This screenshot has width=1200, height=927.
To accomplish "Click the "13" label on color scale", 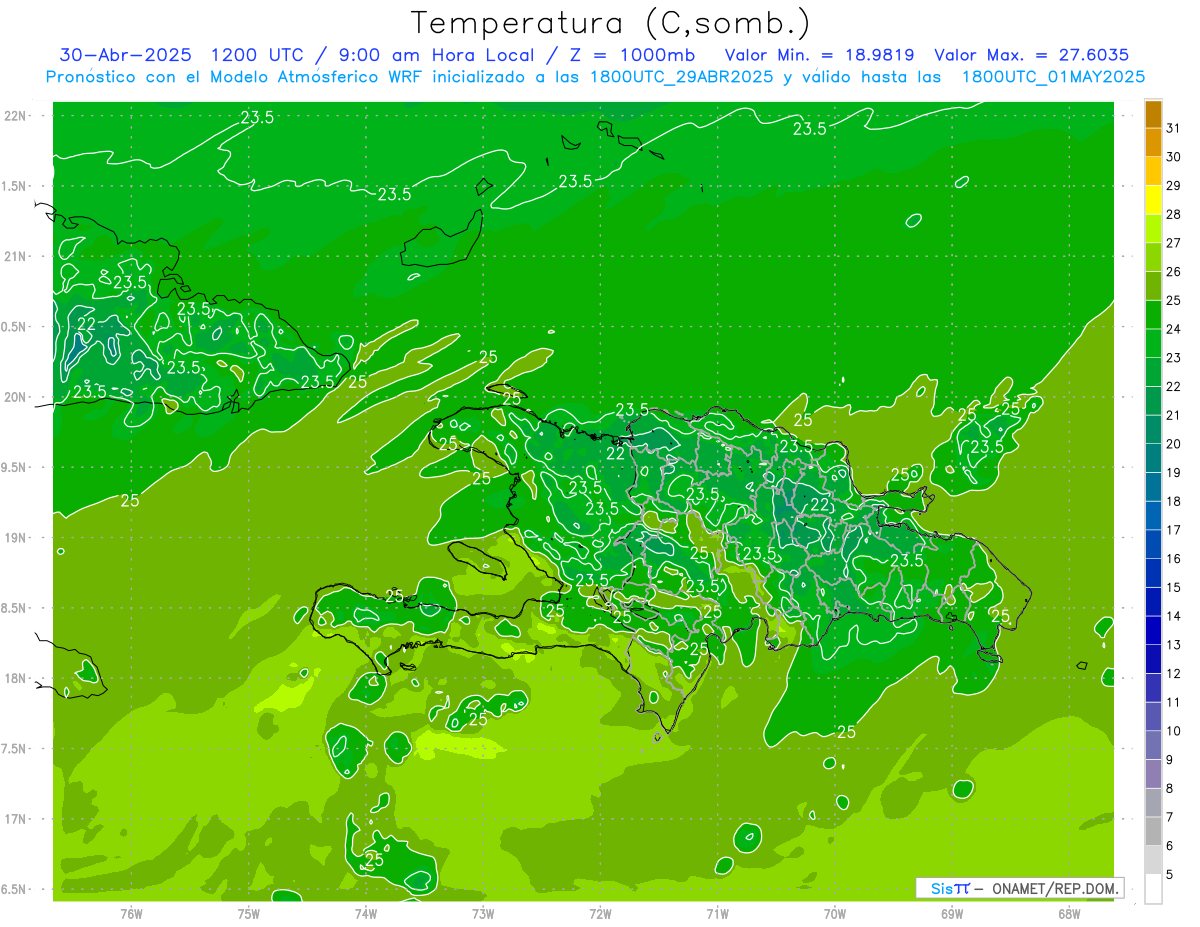I will coord(1174,645).
